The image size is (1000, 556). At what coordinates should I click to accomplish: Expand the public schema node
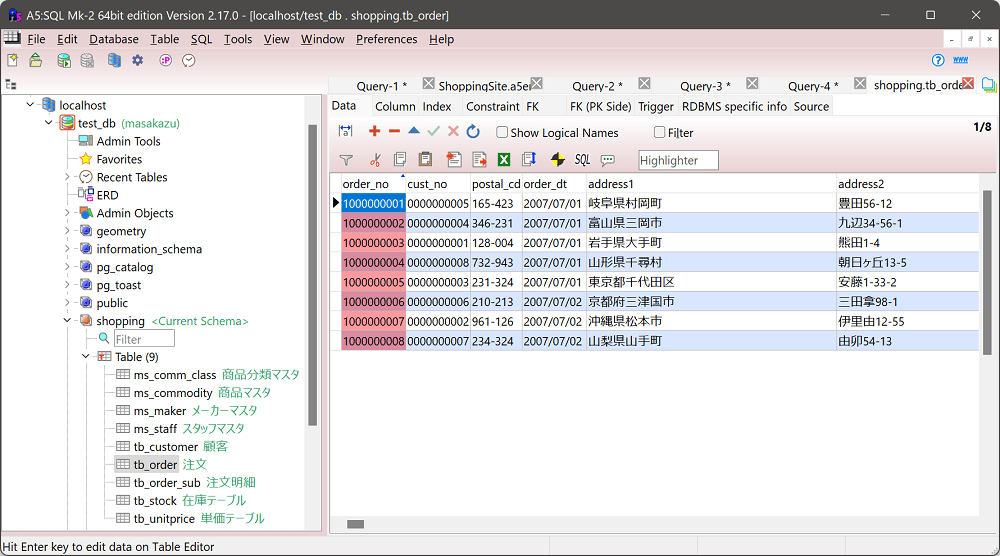click(x=68, y=303)
